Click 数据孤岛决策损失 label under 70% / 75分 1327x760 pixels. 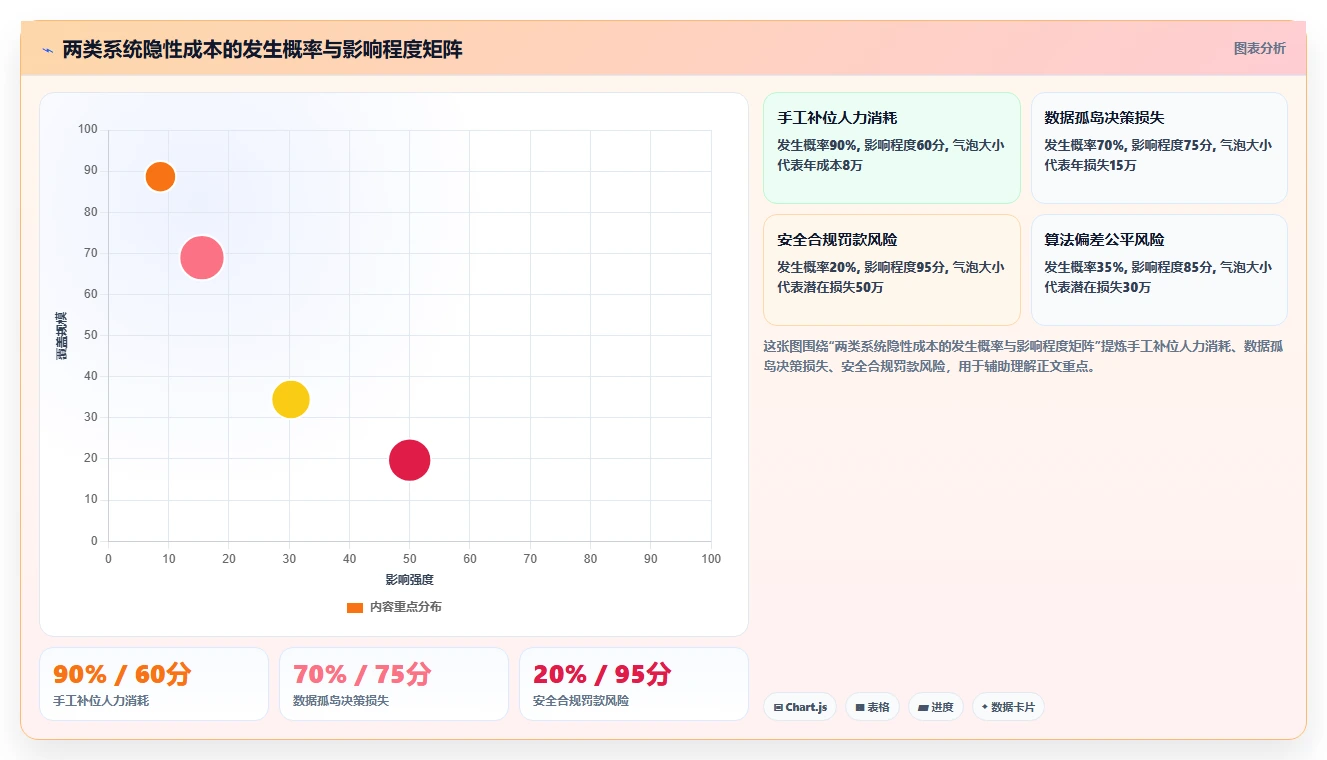click(341, 701)
